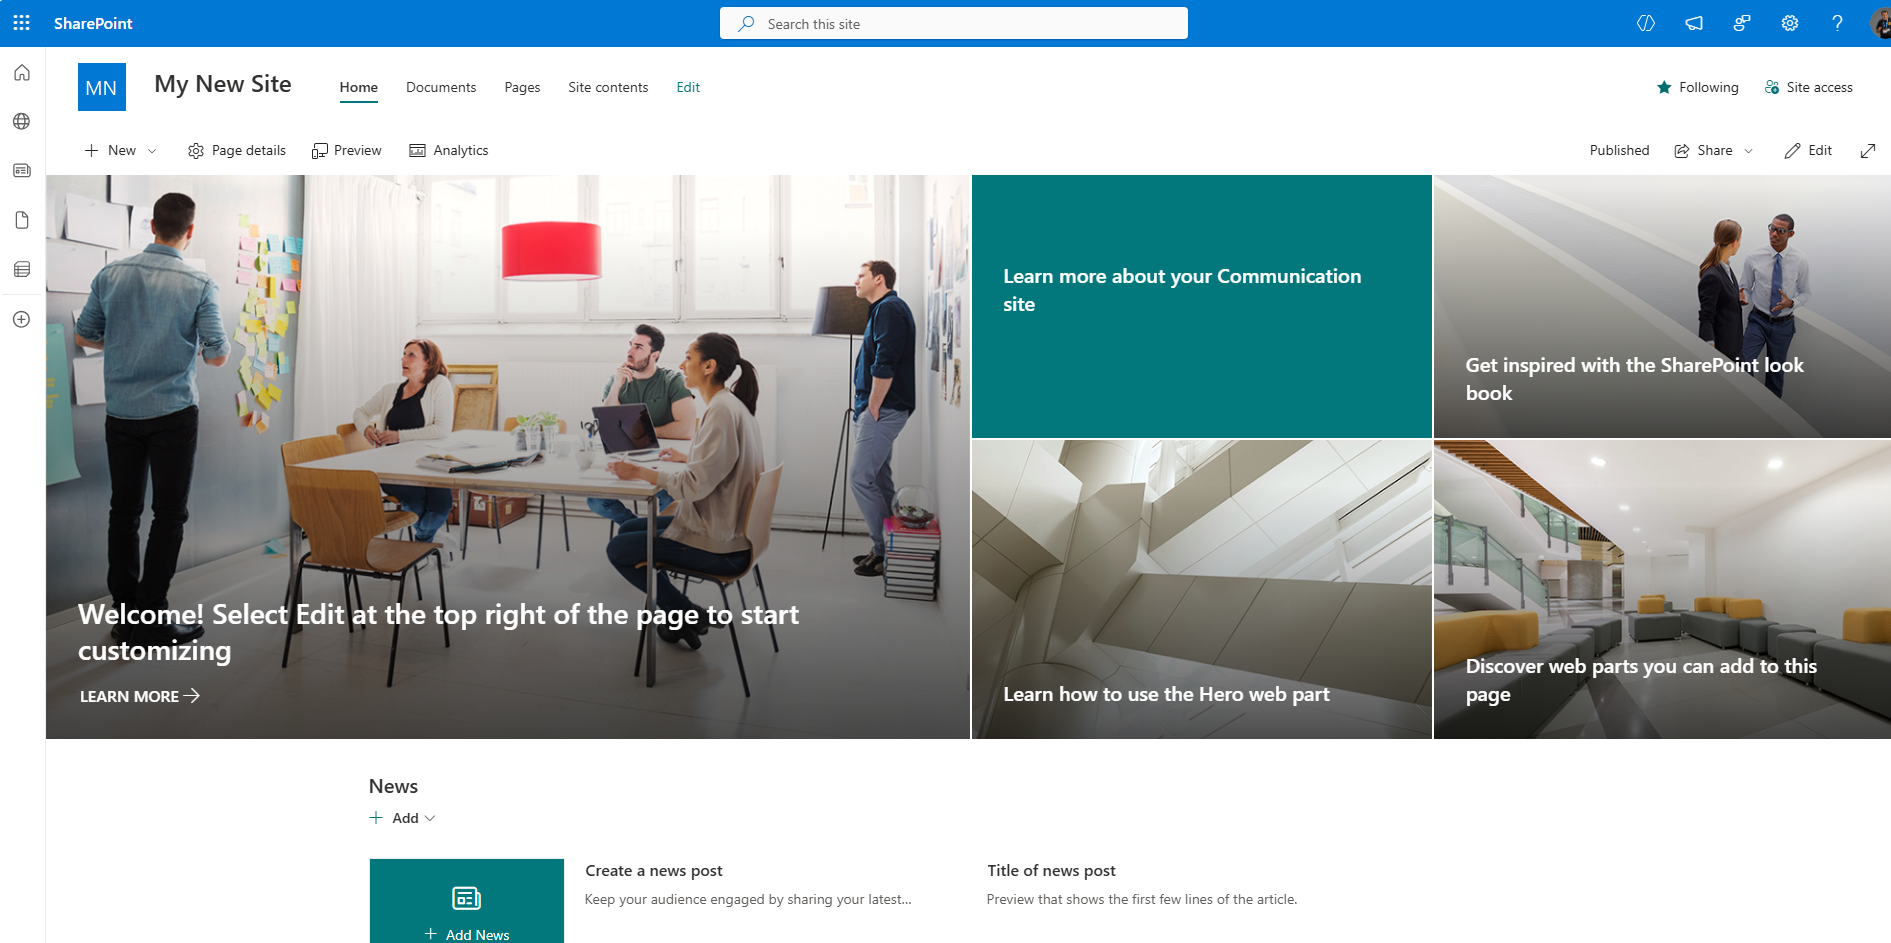The height and width of the screenshot is (943, 1891).
Task: Click the create plus icon in sidebar
Action: coord(22,319)
